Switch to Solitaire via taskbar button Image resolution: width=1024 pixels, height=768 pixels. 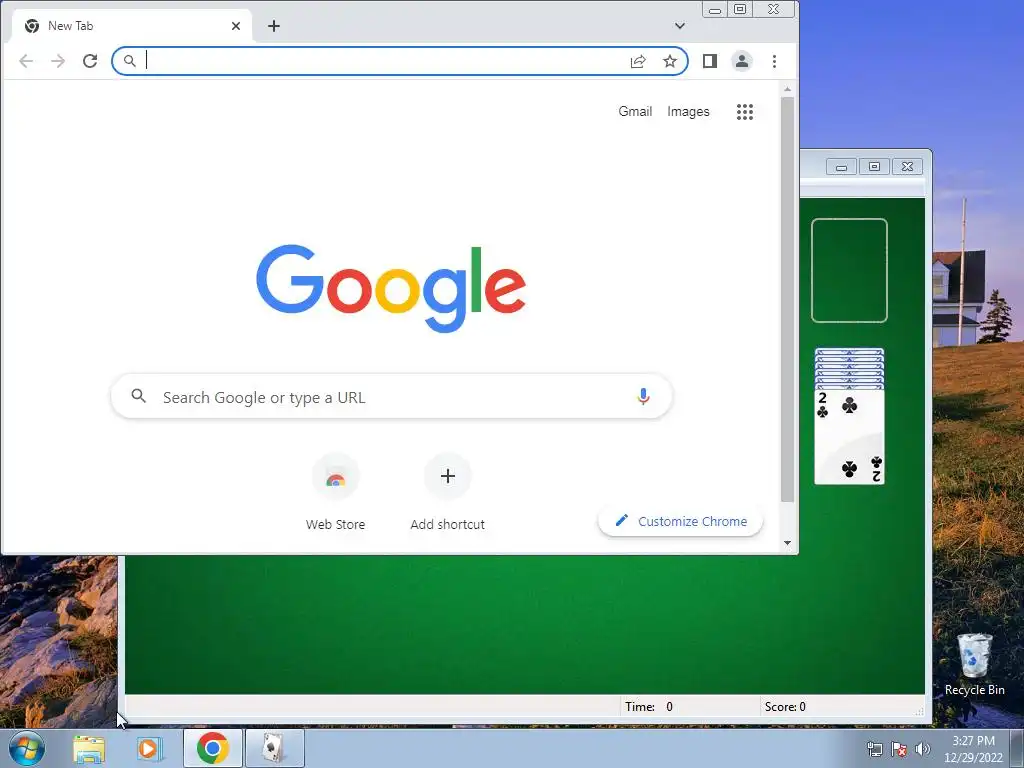(x=274, y=748)
